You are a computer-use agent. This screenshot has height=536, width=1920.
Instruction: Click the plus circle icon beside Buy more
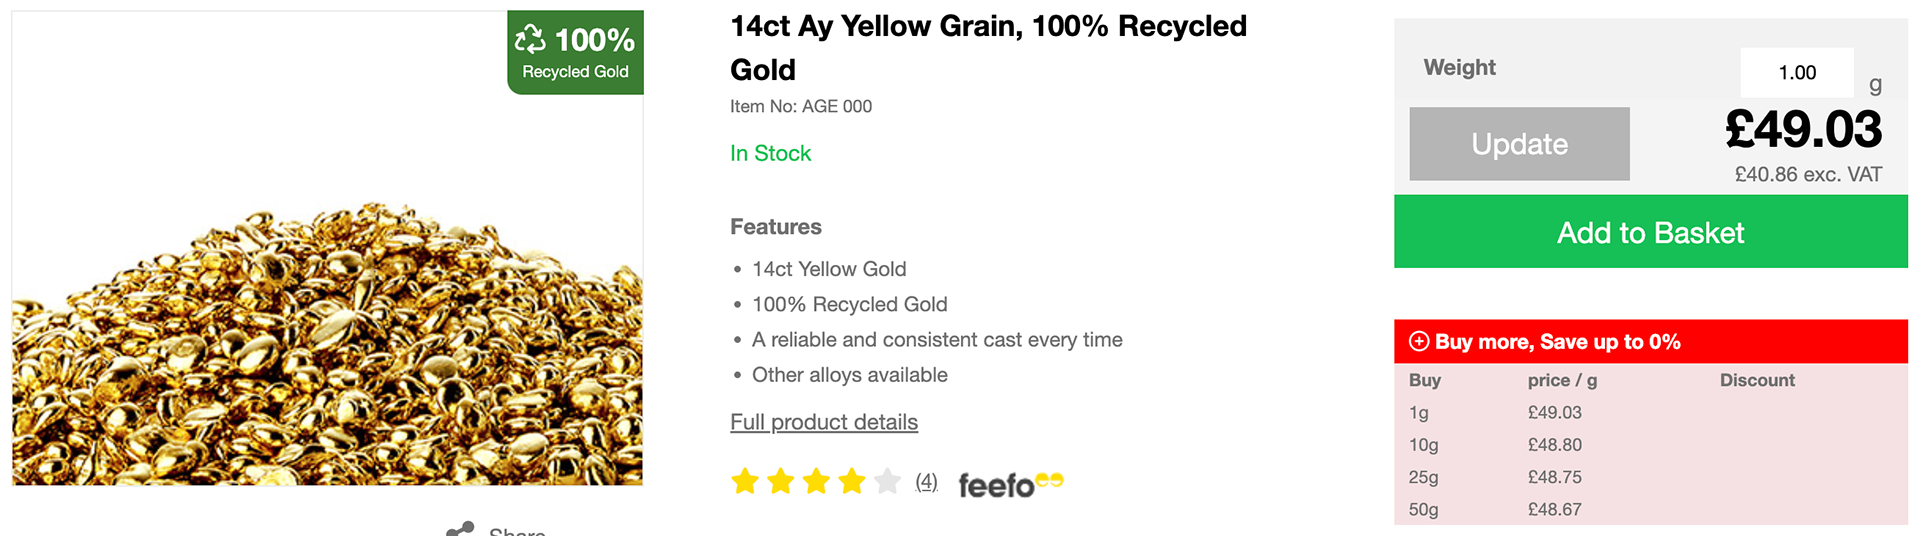coord(1419,341)
